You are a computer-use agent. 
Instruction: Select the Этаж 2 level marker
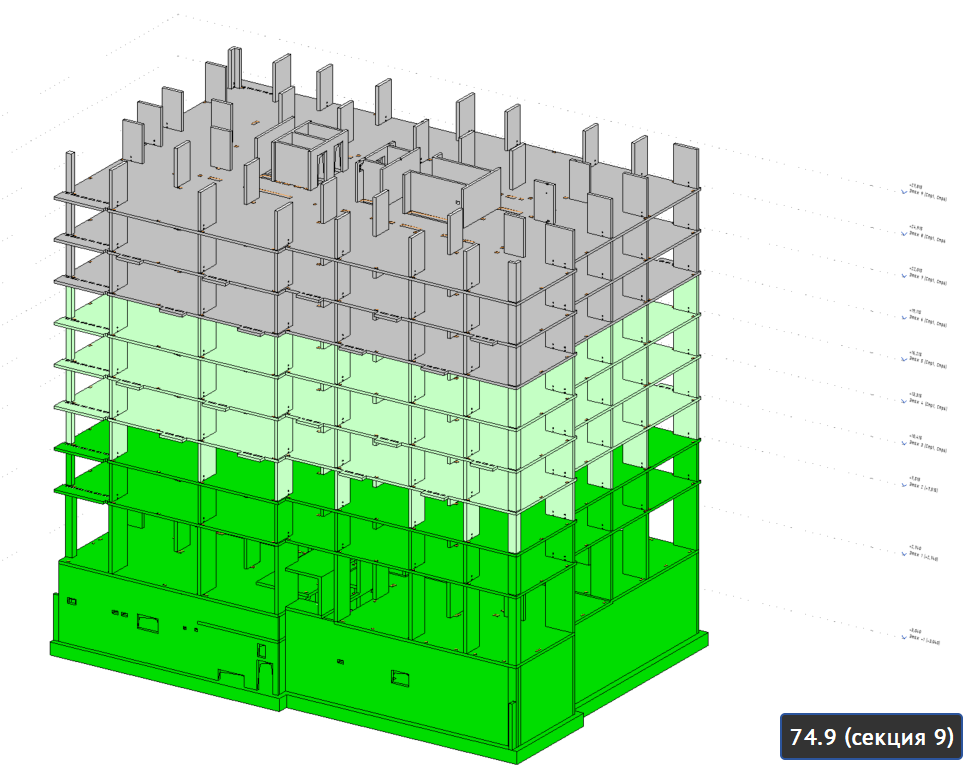920,484
